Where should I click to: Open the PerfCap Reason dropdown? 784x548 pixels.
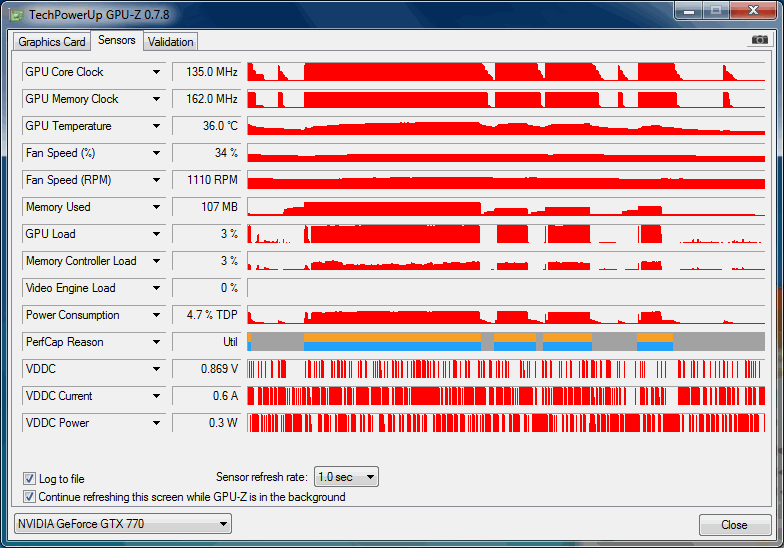(x=156, y=342)
